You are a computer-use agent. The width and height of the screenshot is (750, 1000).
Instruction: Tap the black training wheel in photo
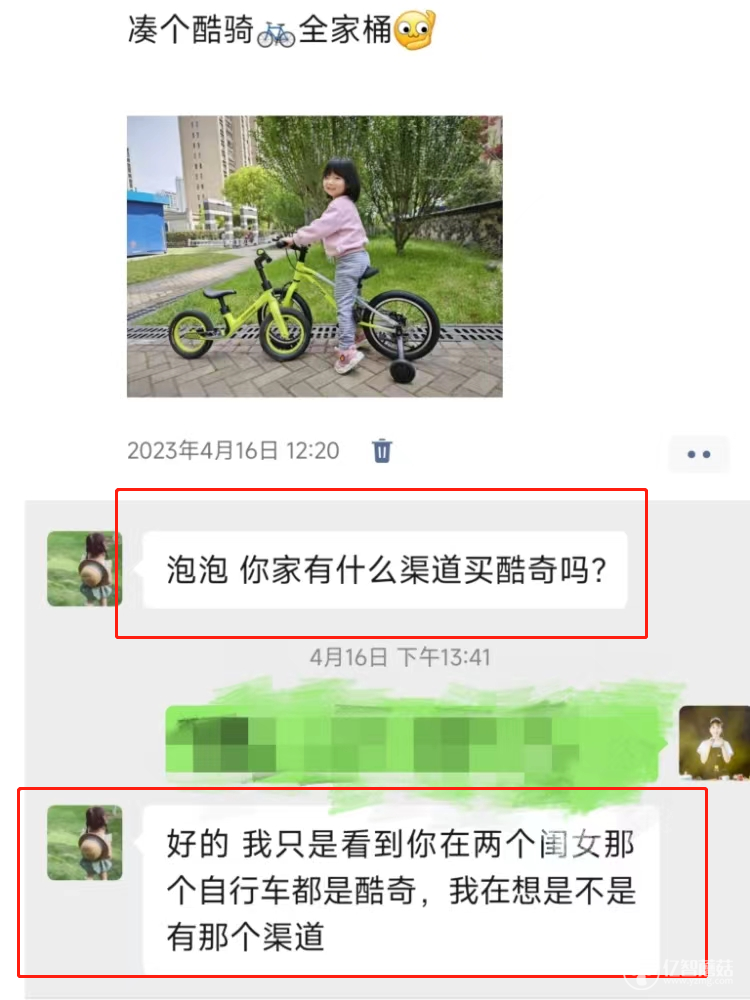tap(402, 370)
